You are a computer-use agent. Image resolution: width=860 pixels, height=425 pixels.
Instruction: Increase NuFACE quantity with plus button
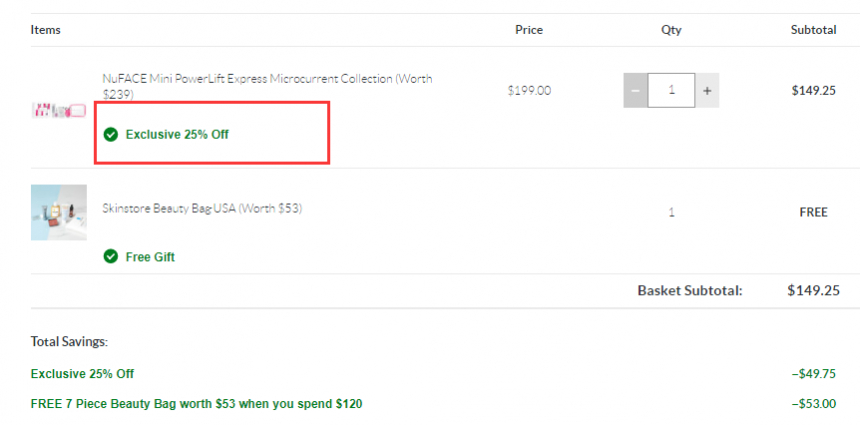707,90
